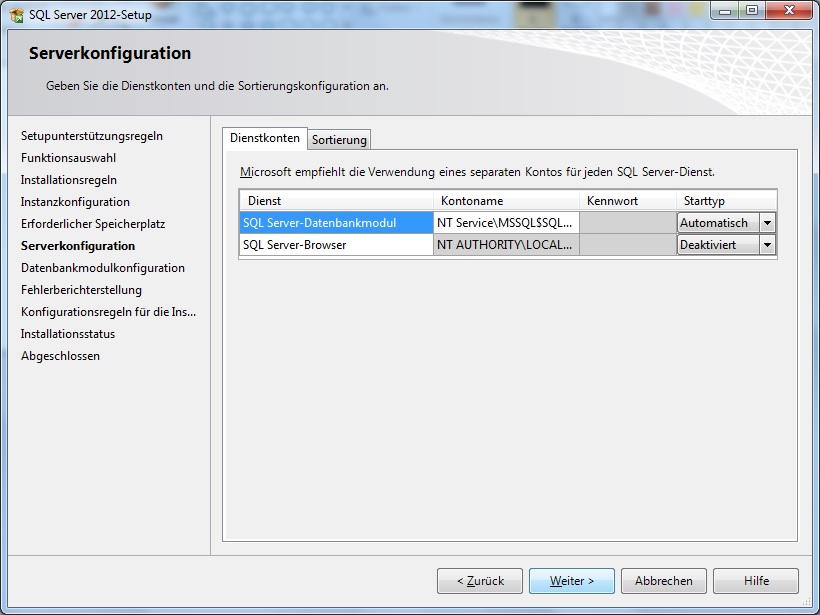Select the Dienstkonten tab
The width and height of the screenshot is (820, 615).
click(x=265, y=138)
